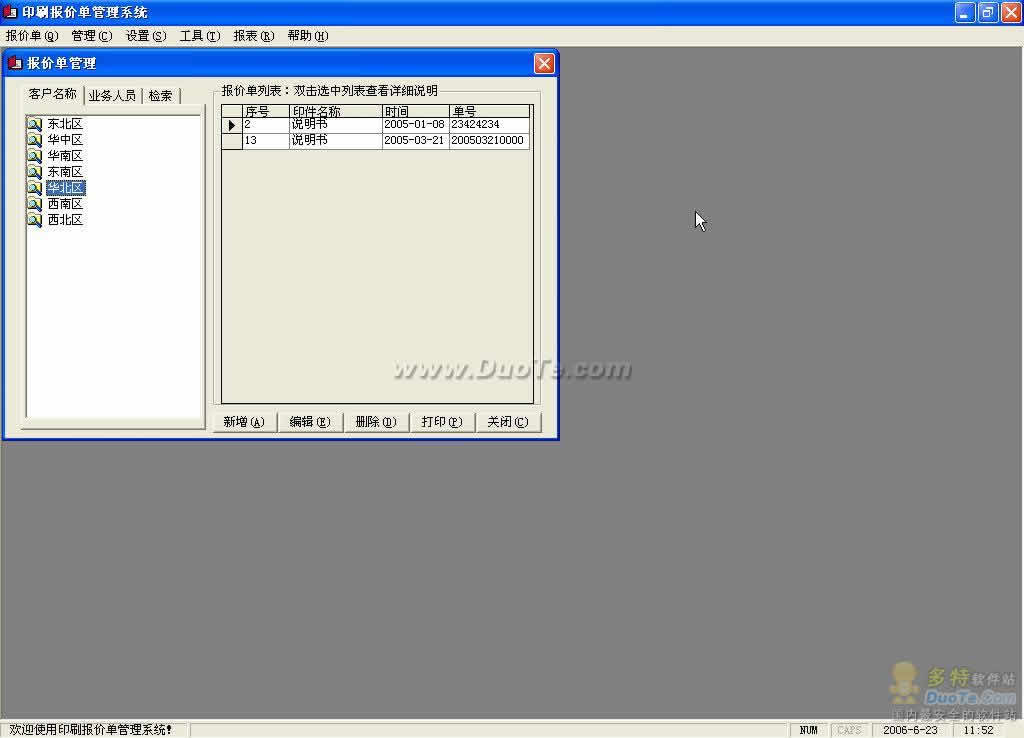
Task: Open the 工具 menu
Action: click(x=200, y=36)
